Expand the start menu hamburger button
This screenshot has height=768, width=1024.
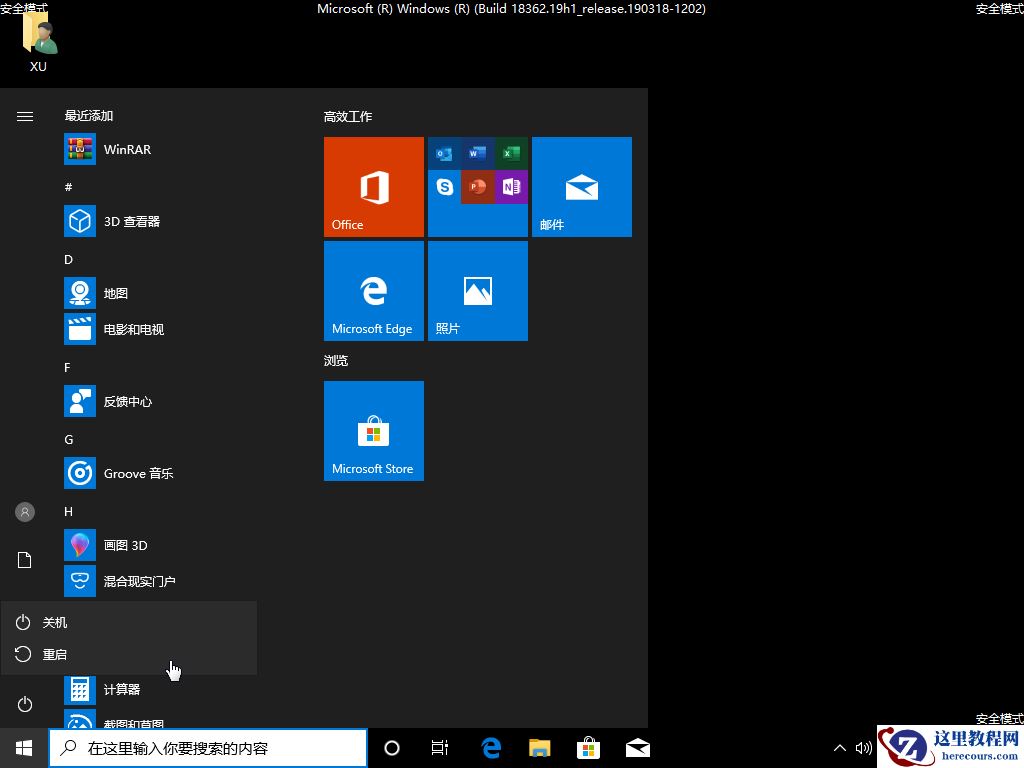click(25, 116)
